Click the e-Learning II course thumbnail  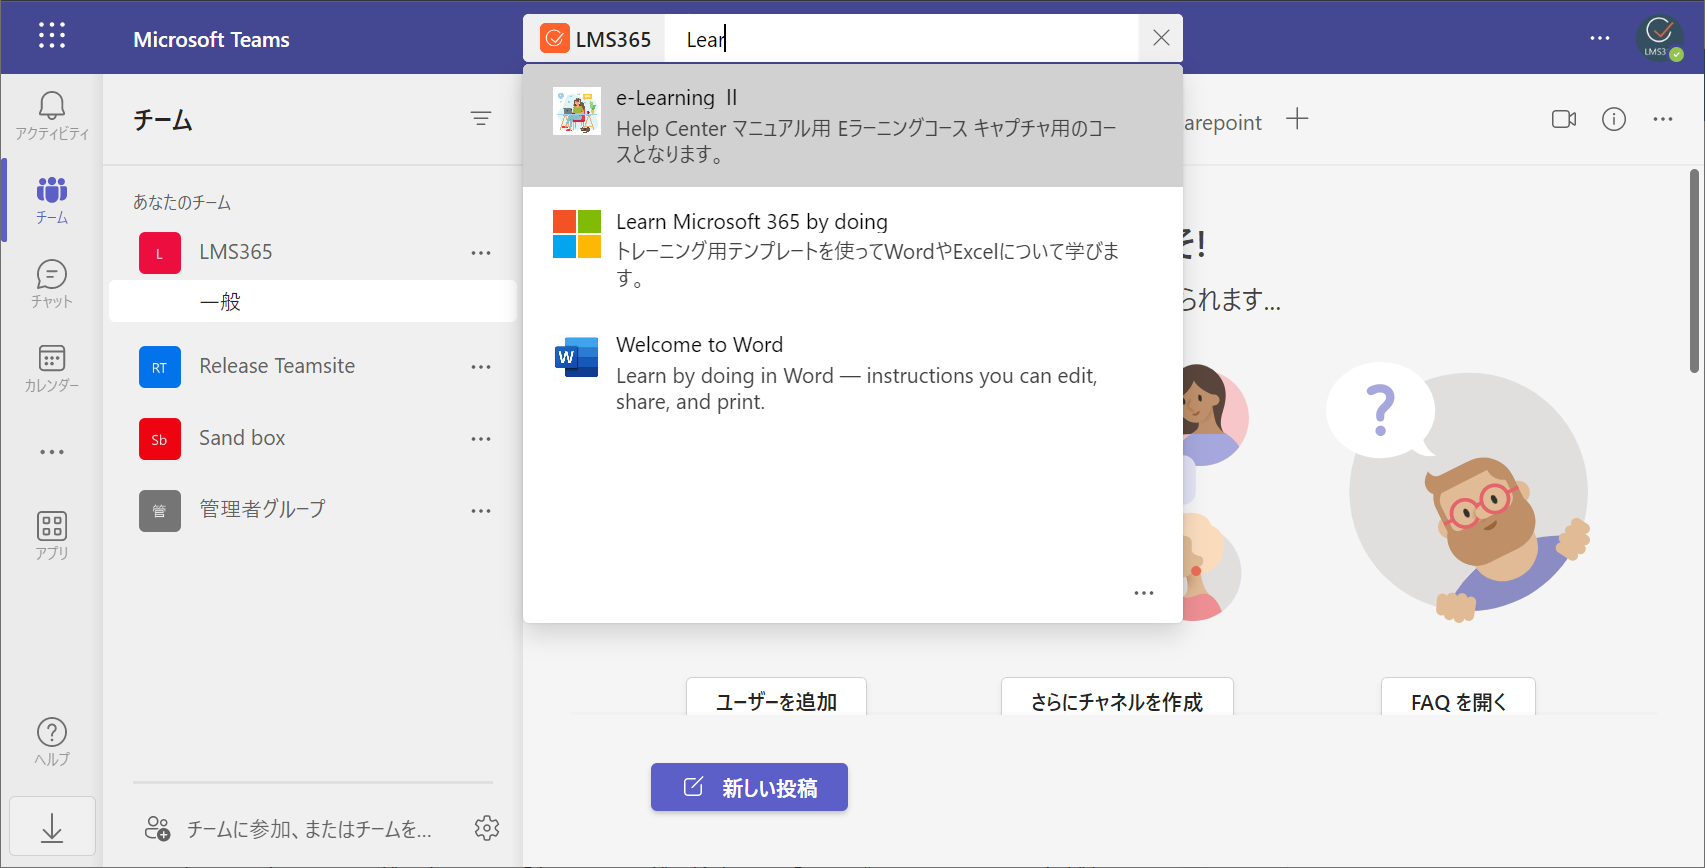577,111
